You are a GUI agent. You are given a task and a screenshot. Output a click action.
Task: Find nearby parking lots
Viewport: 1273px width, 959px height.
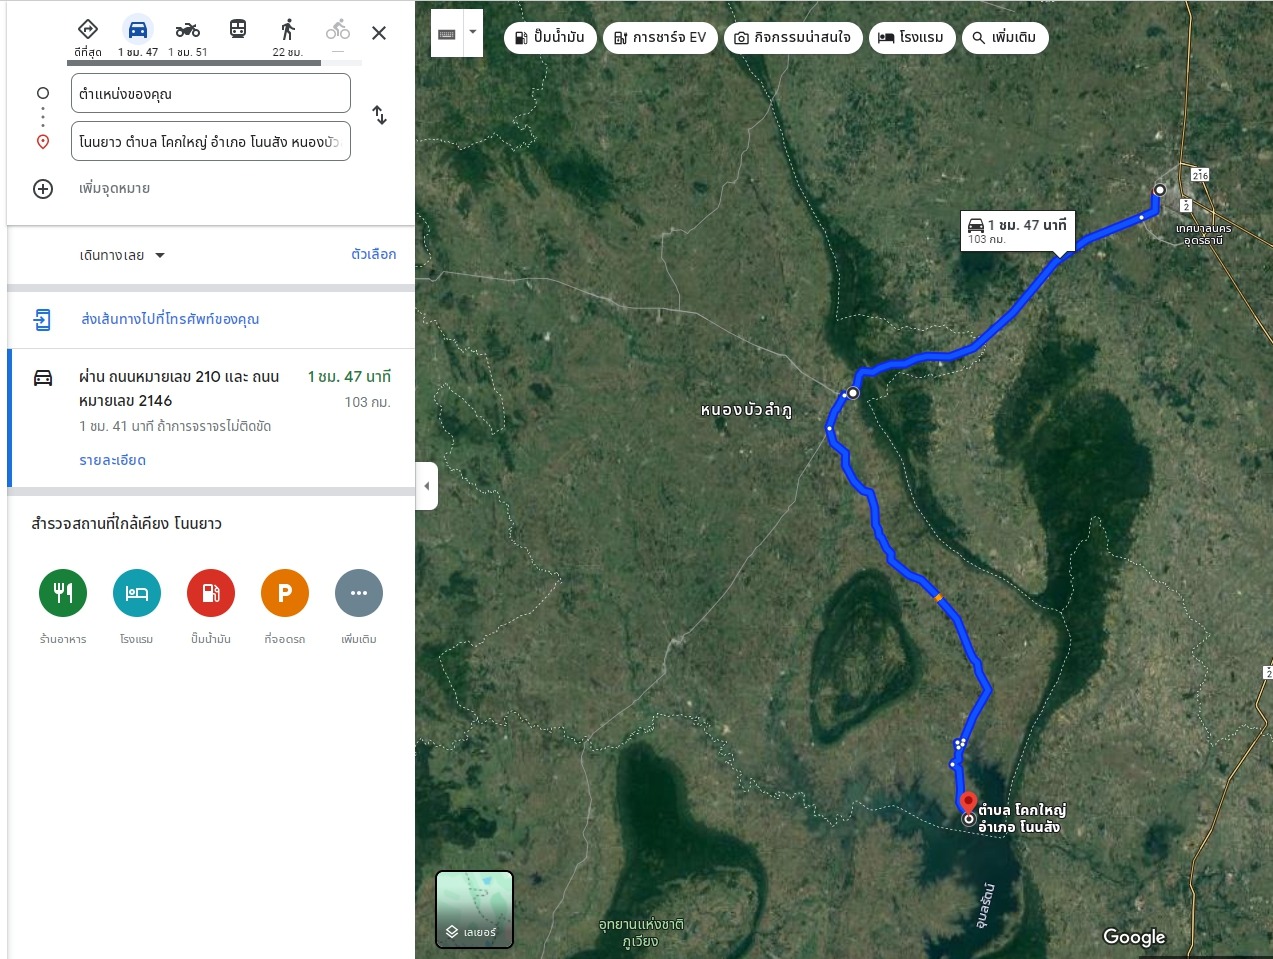coord(285,593)
